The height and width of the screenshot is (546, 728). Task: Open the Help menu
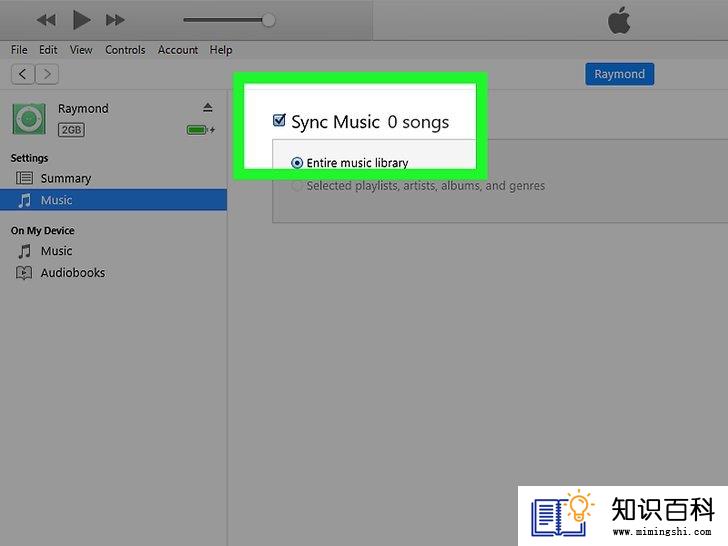click(221, 50)
